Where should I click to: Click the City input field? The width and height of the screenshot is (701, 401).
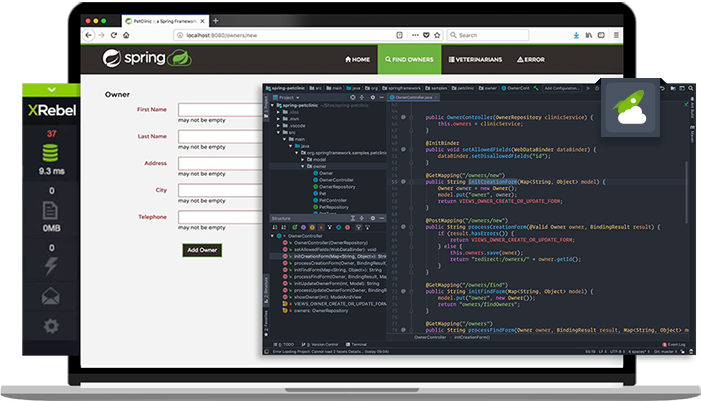[x=220, y=190]
